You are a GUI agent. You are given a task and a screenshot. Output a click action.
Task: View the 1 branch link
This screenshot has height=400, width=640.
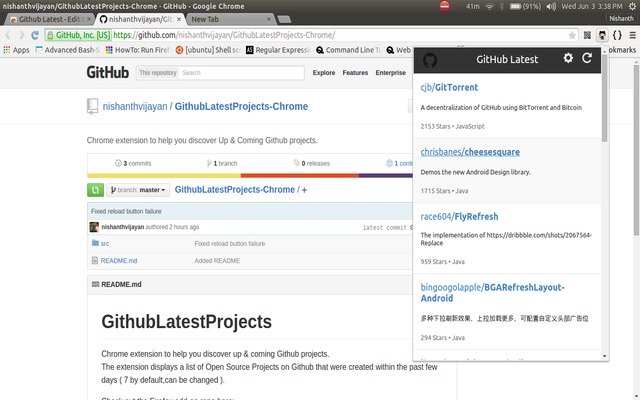point(222,163)
